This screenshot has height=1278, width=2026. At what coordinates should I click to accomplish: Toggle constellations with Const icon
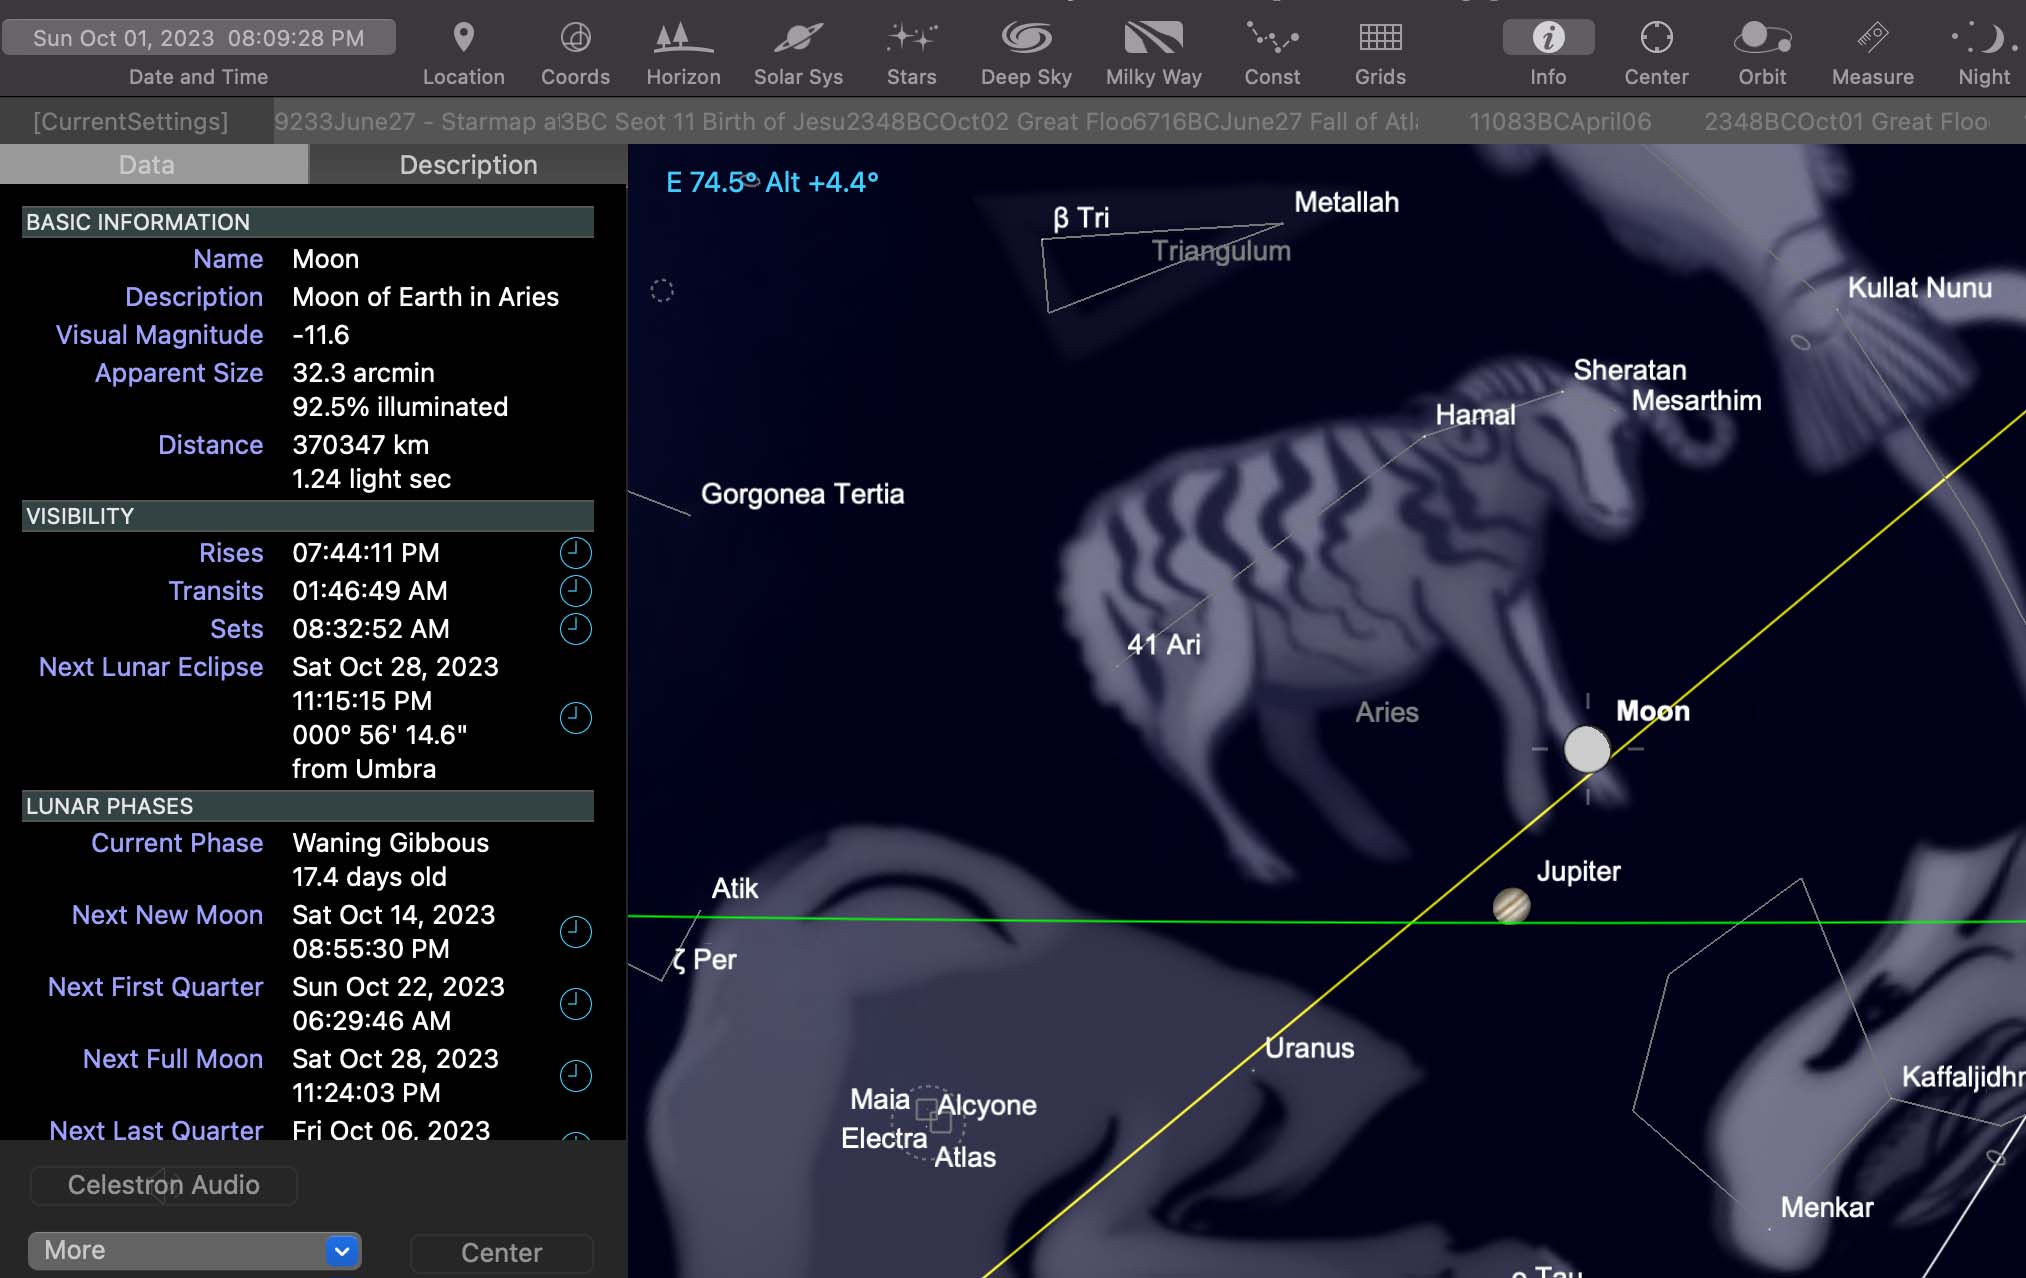pos(1272,38)
